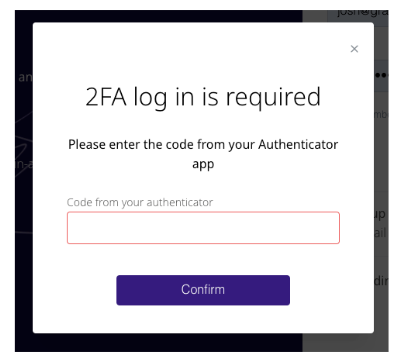Screen dimensions: 400x364
Task: Click the faded 'mb' label behind the dialog
Action: [x=381, y=114]
